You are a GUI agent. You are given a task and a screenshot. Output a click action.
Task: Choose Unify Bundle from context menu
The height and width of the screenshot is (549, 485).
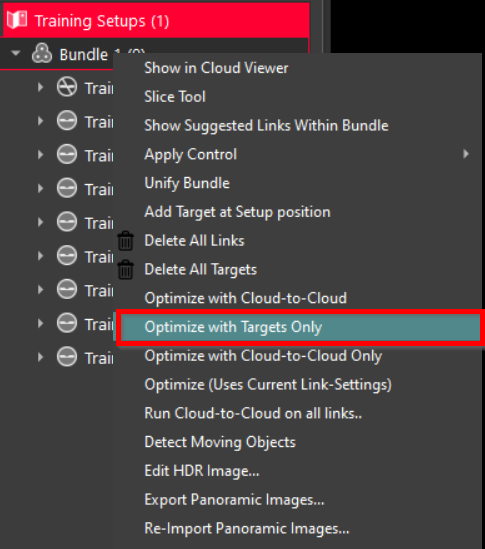(187, 183)
